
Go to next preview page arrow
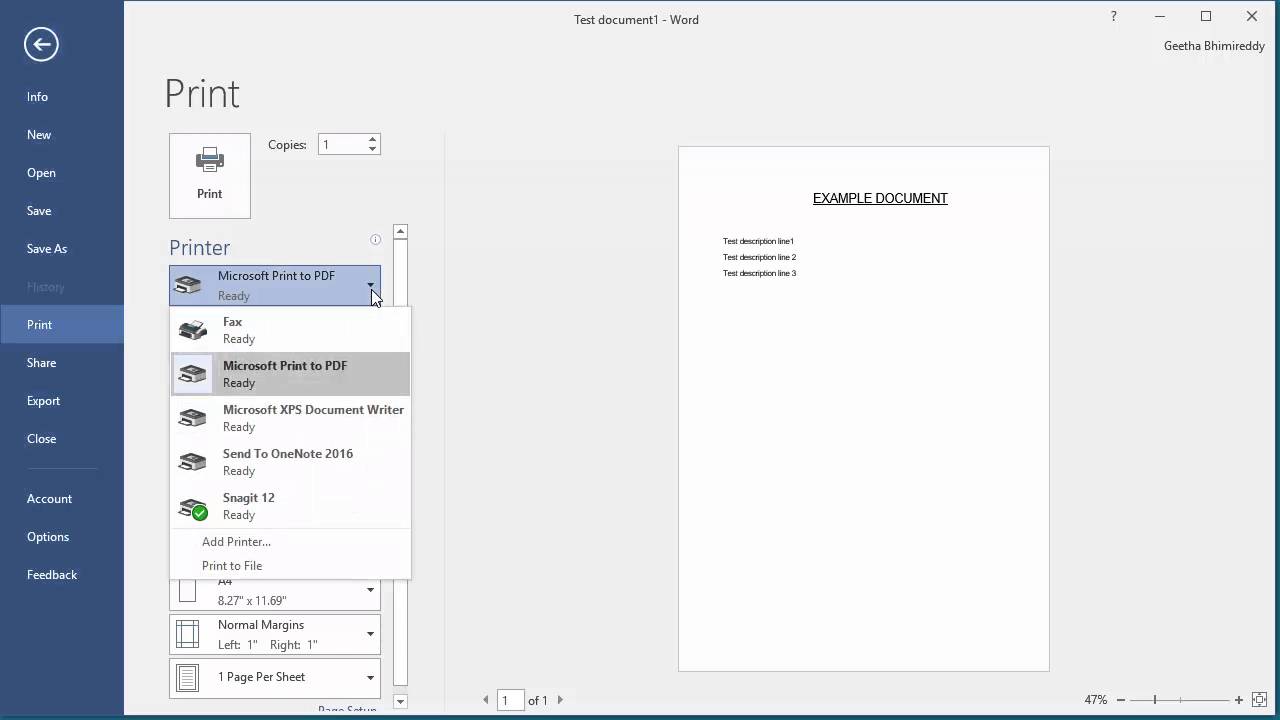[x=560, y=700]
